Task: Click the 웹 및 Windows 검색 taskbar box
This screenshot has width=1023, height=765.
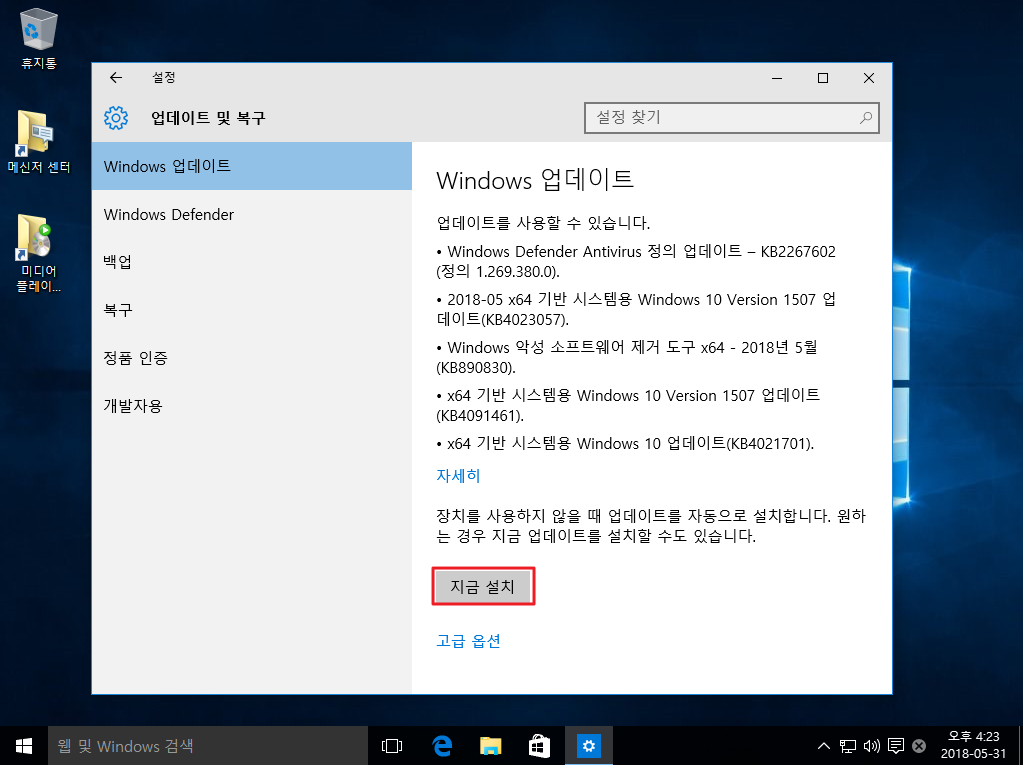Action: (207, 745)
